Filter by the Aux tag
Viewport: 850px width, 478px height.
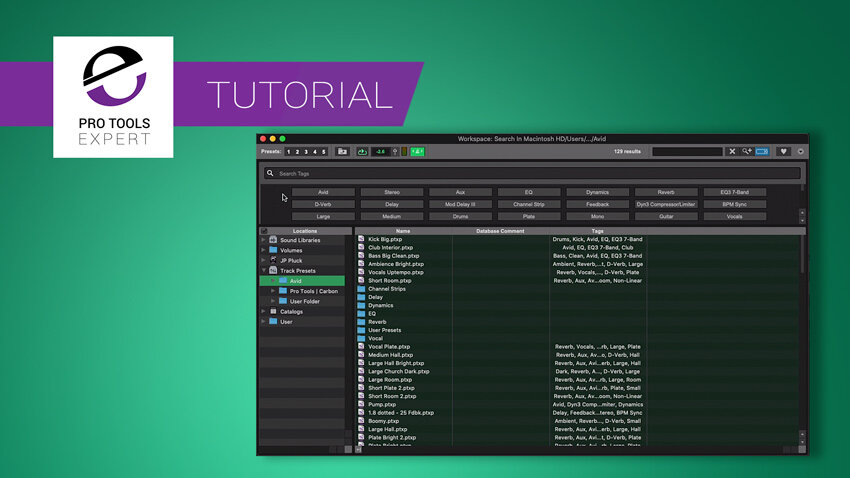(460, 192)
